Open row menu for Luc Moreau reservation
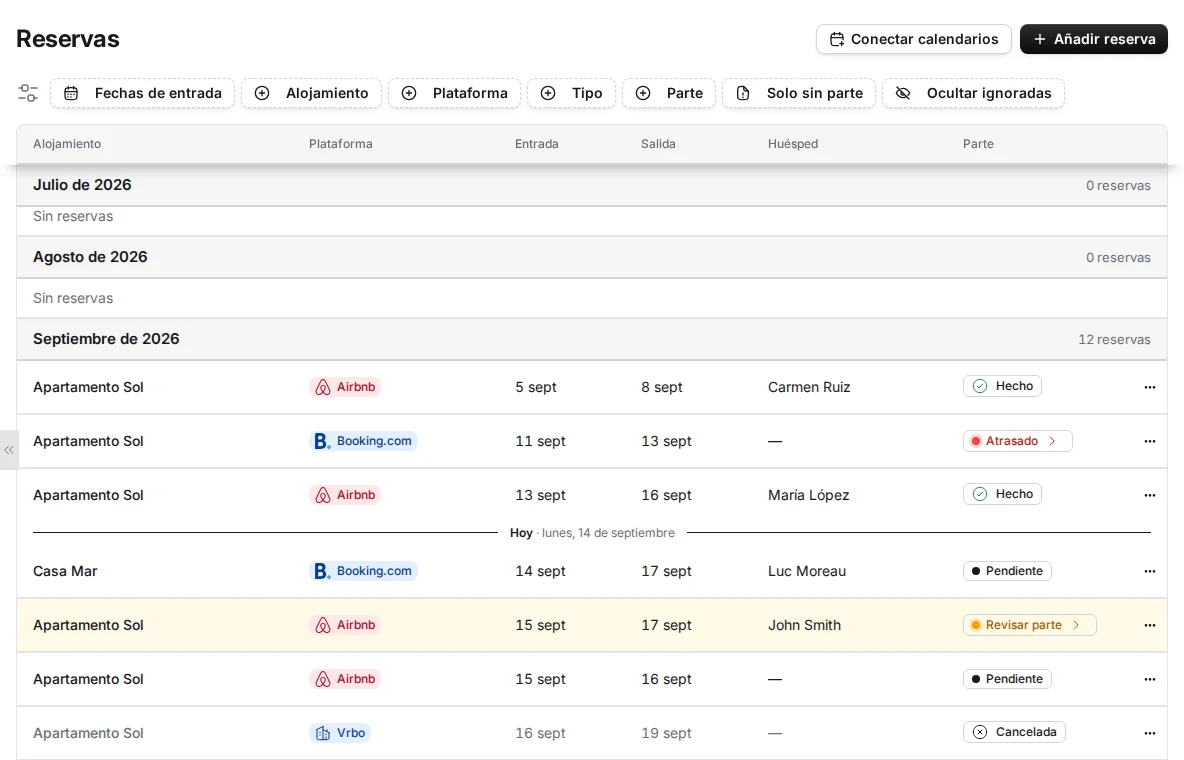Image resolution: width=1184 pixels, height=760 pixels. coord(1149,571)
